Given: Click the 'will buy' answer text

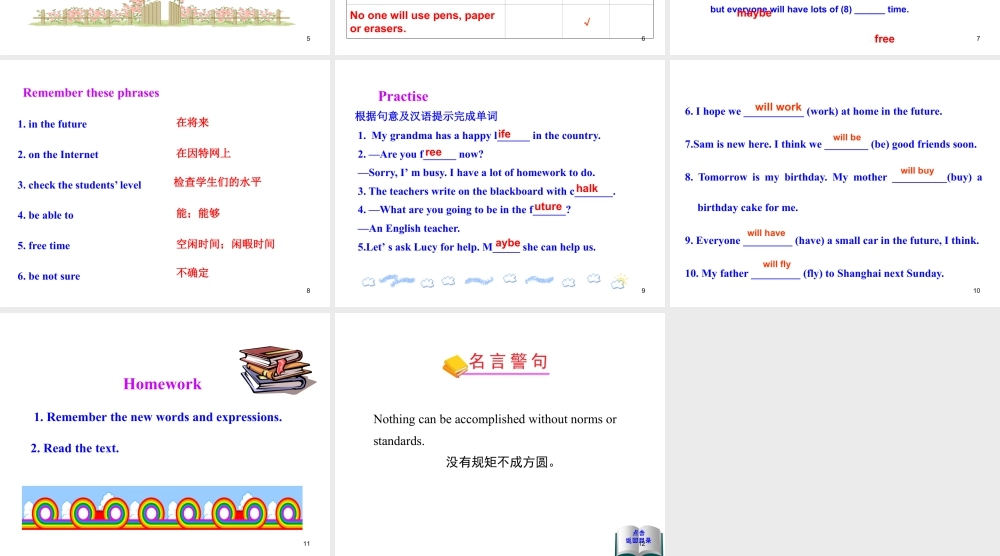Looking at the screenshot, I should (917, 171).
